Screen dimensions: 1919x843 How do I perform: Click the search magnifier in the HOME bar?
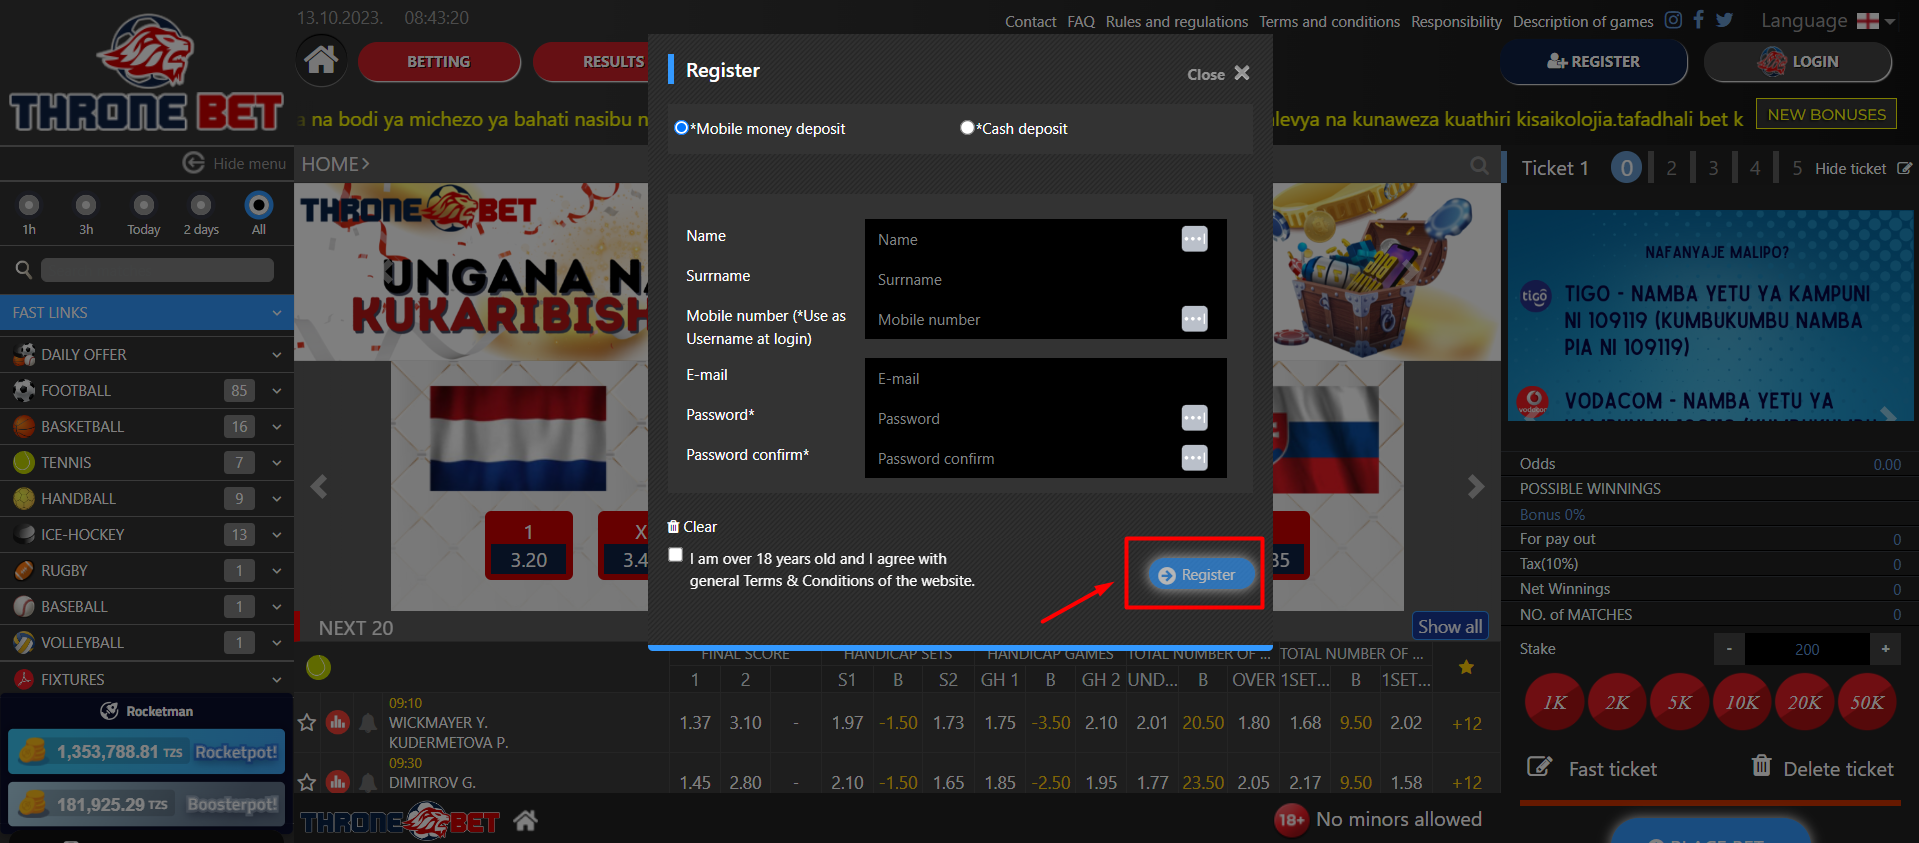(x=1480, y=165)
